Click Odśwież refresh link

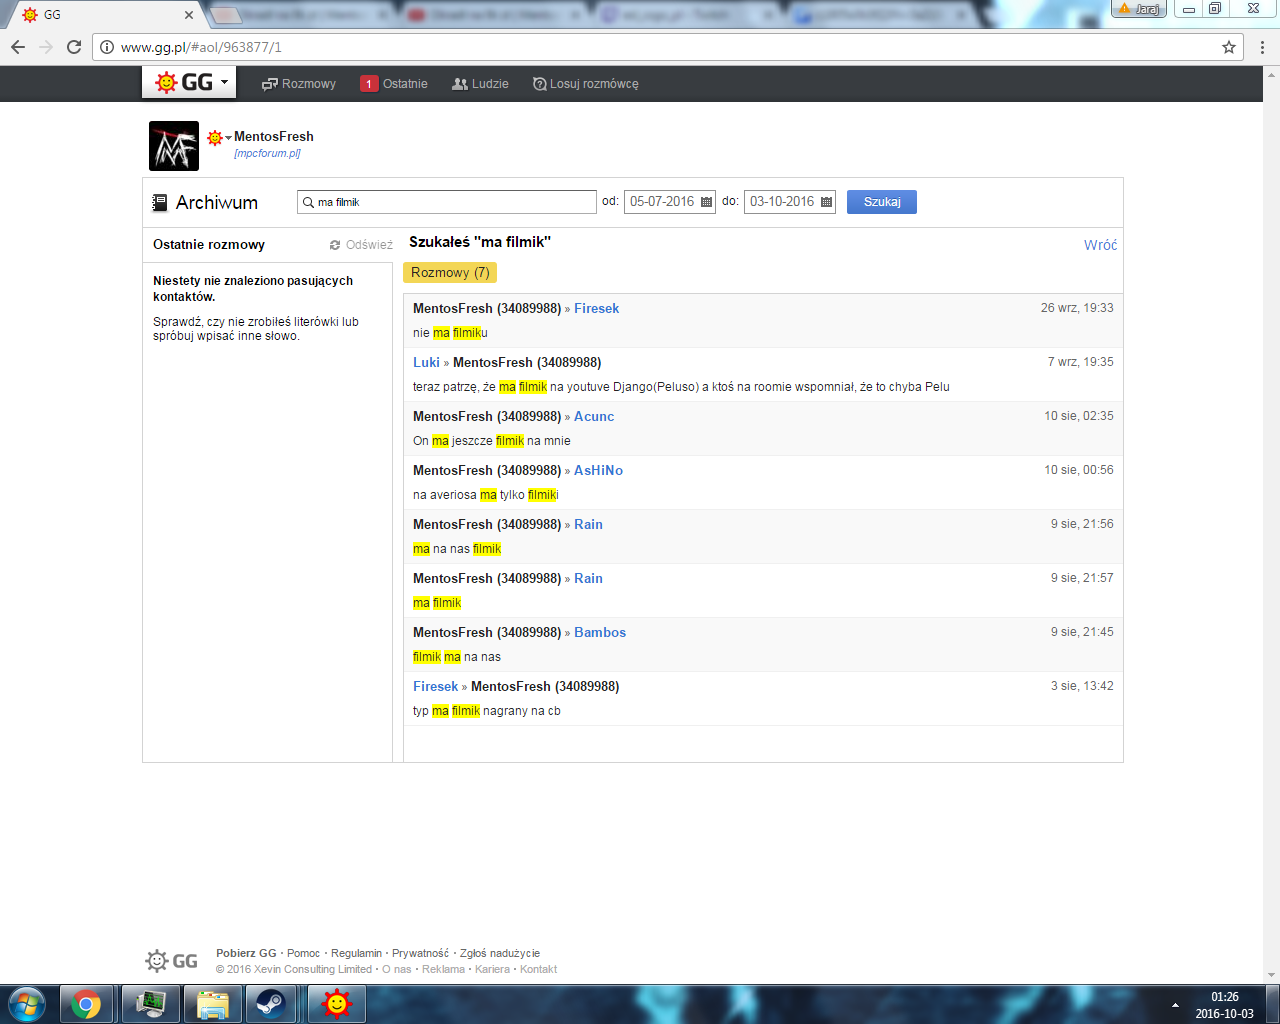point(361,245)
